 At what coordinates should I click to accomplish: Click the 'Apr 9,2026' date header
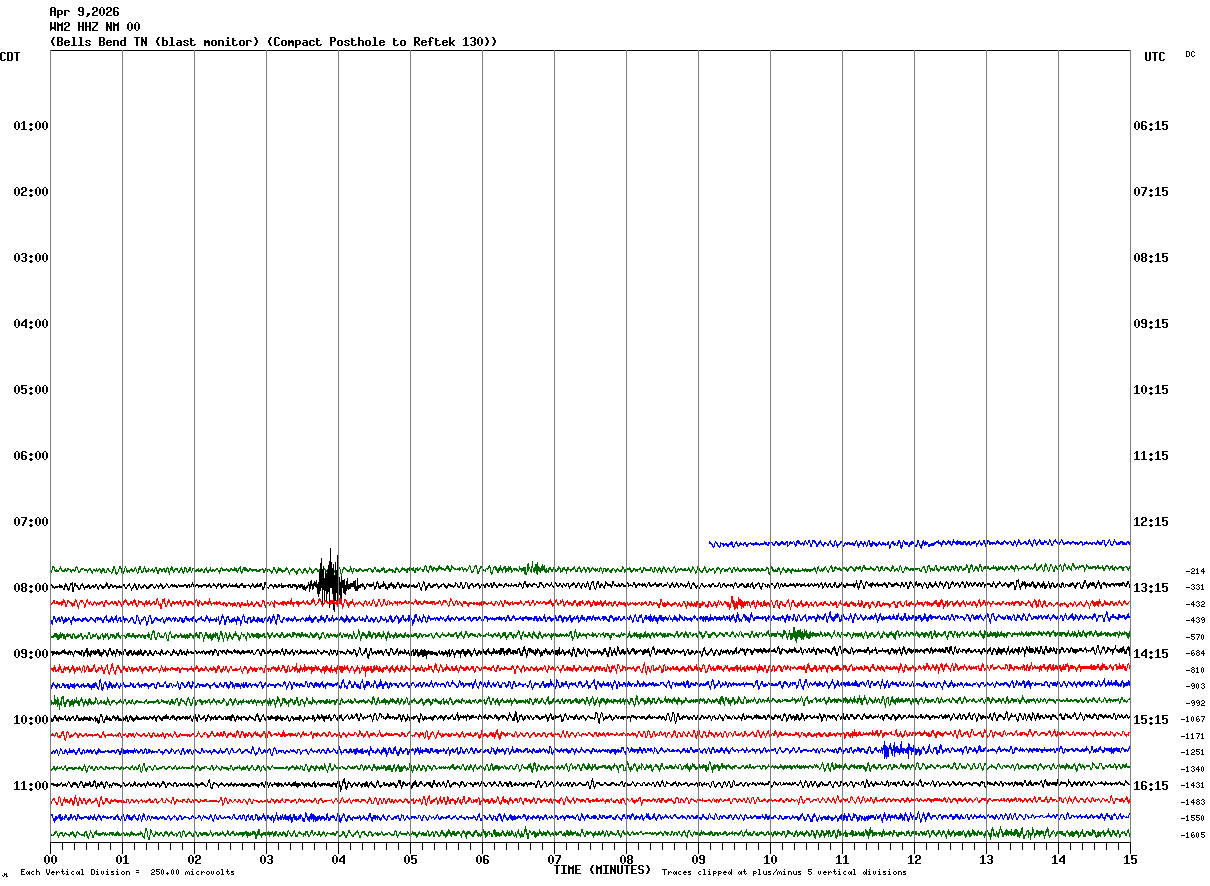click(84, 12)
